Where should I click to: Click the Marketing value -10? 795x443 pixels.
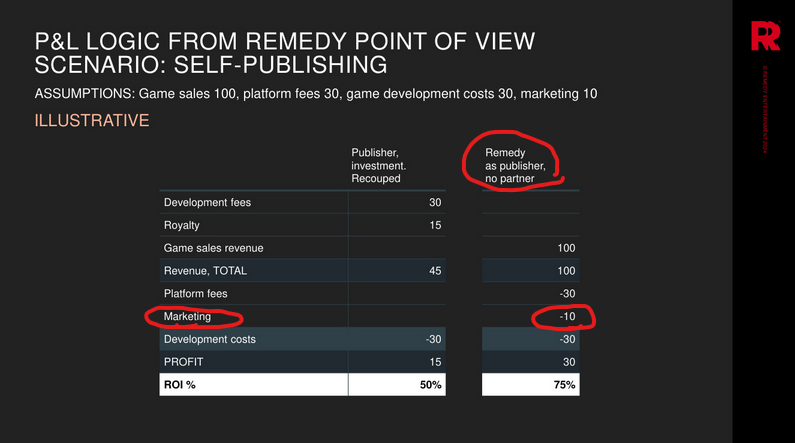click(567, 316)
